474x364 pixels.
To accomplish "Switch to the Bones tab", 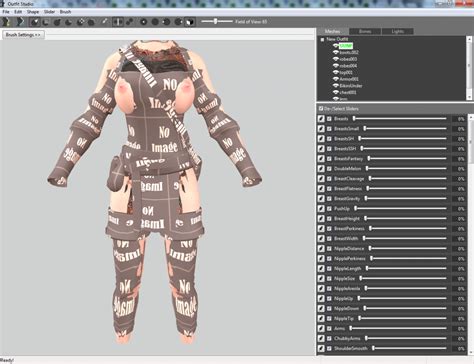I will 365,31.
